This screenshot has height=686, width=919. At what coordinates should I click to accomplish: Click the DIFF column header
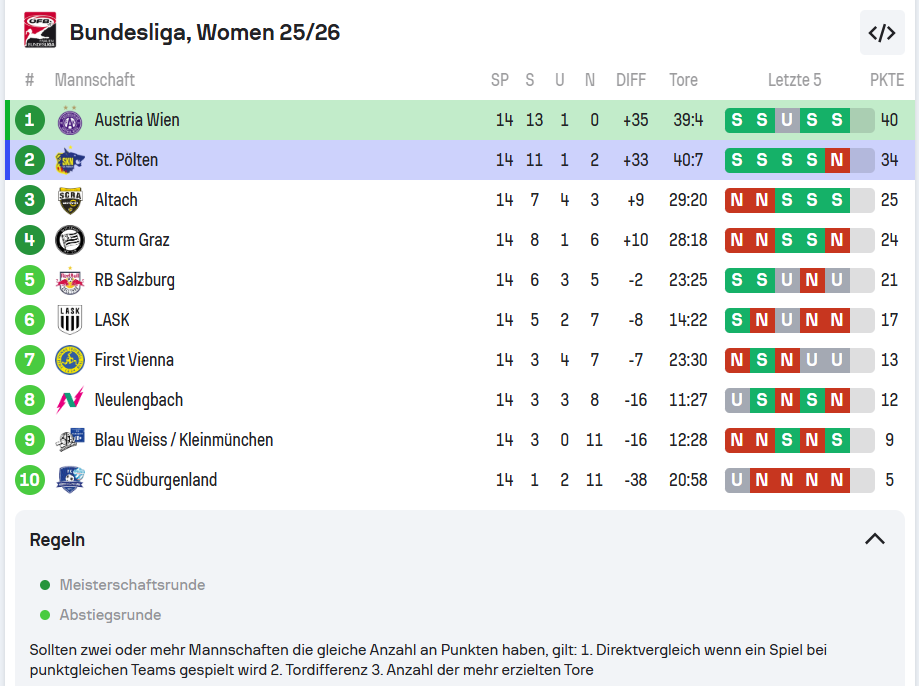[631, 80]
